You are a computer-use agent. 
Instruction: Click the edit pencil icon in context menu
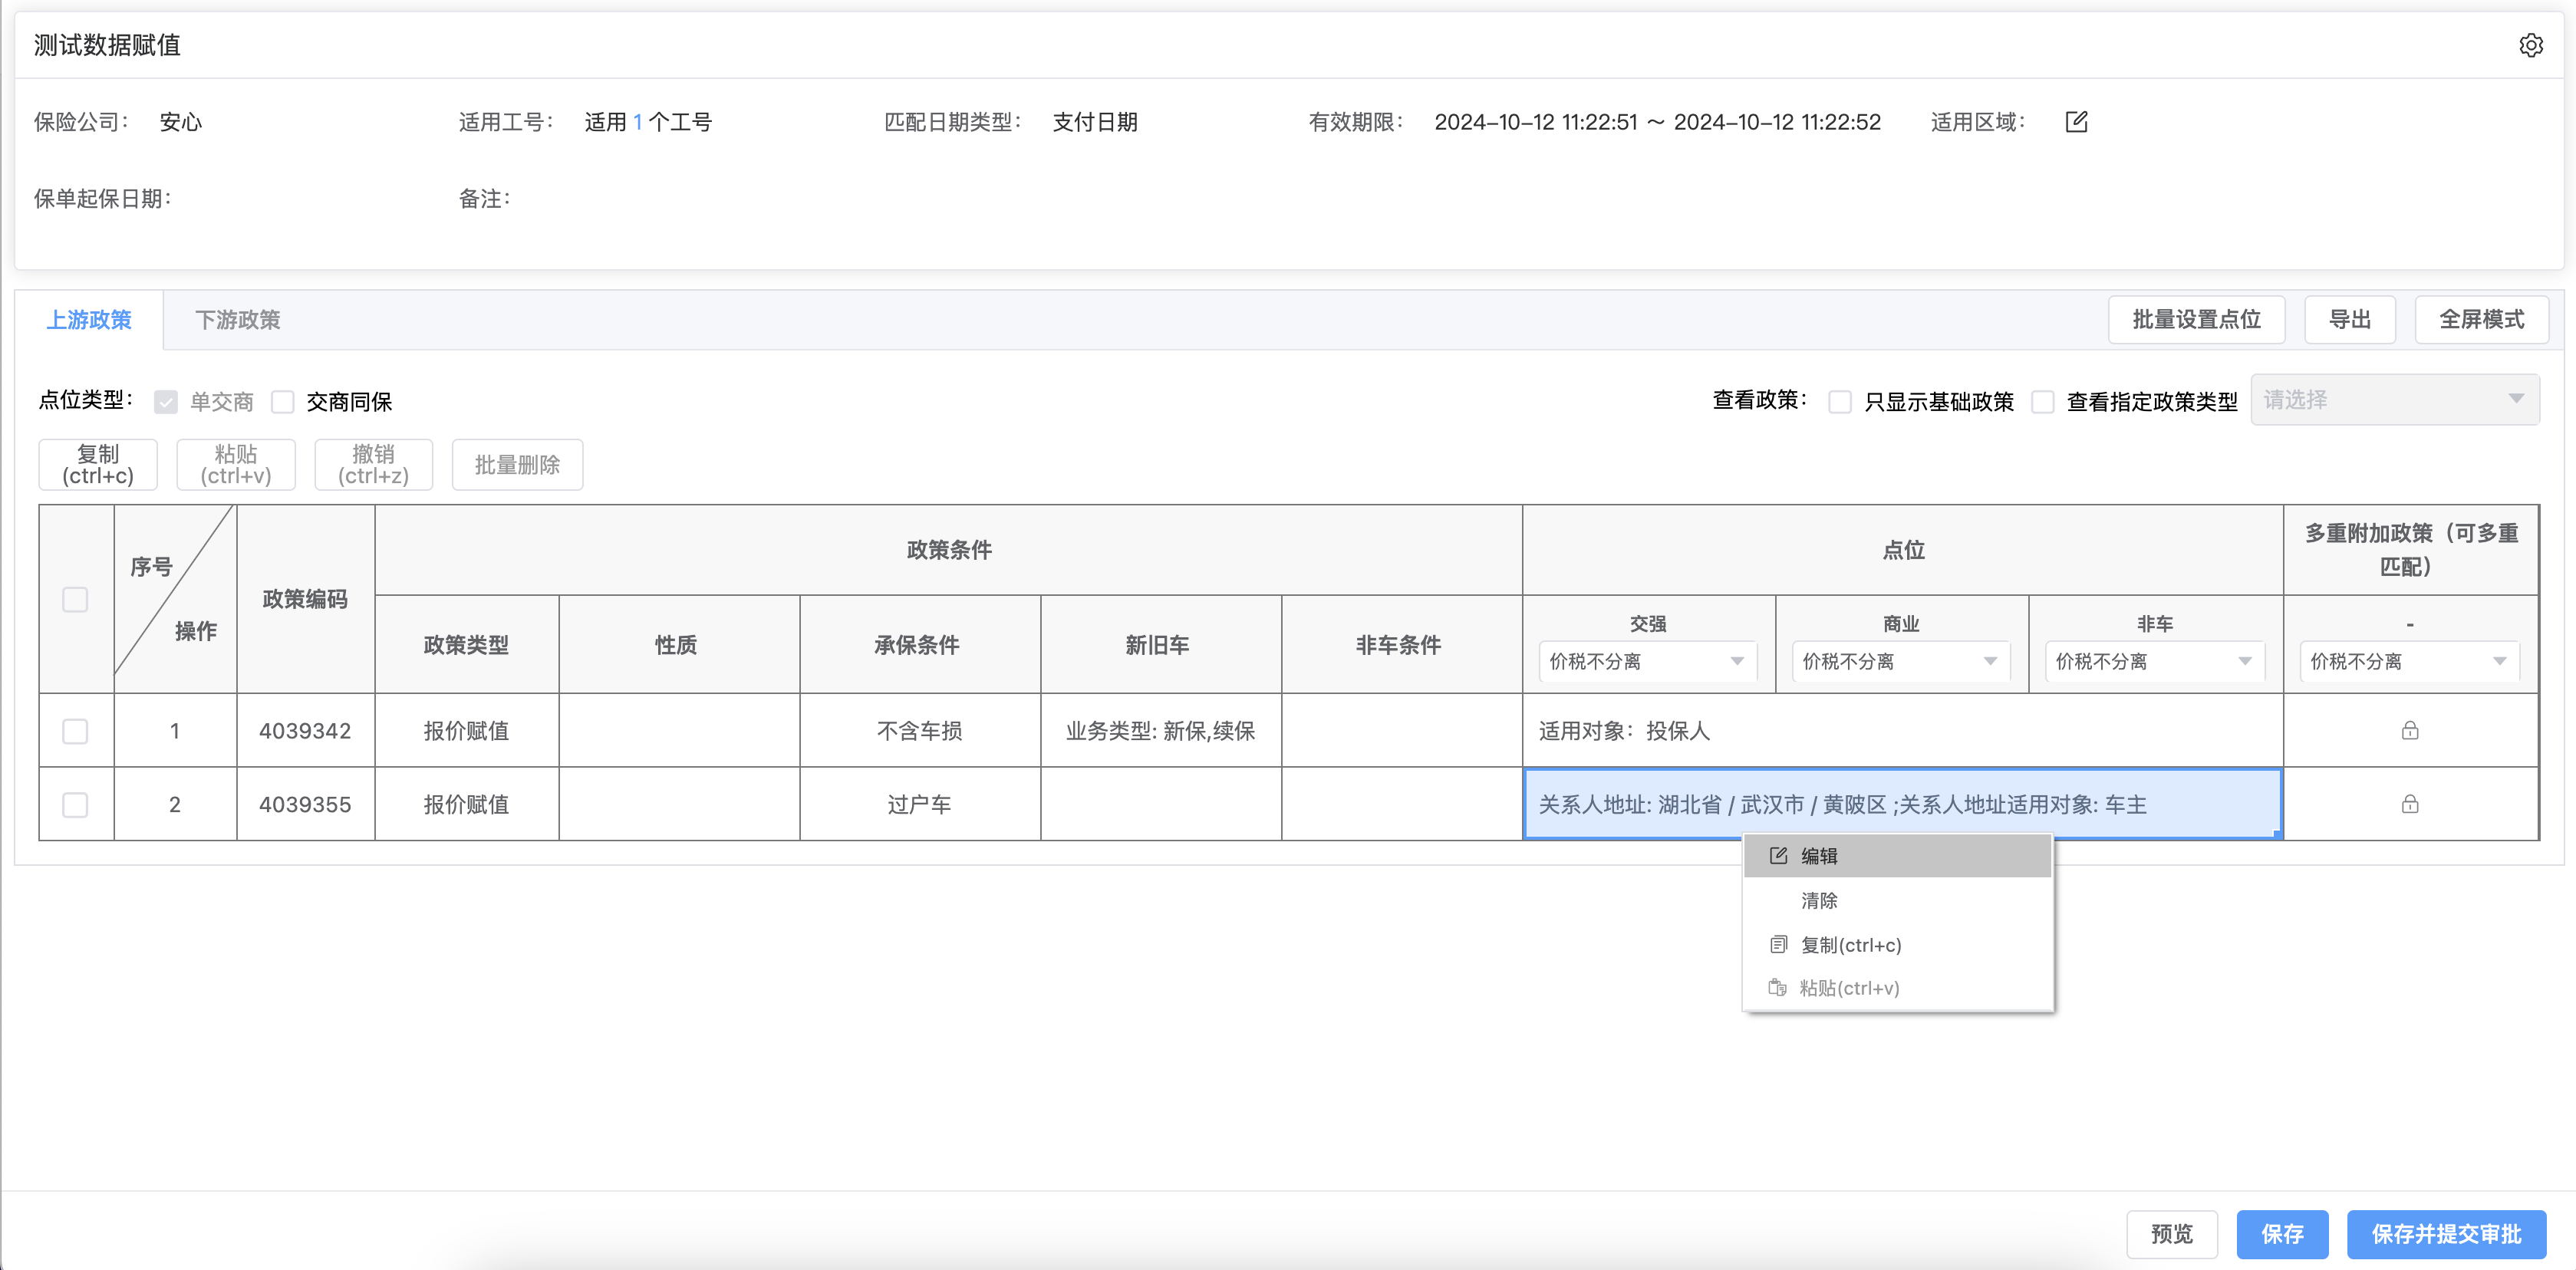1778,856
